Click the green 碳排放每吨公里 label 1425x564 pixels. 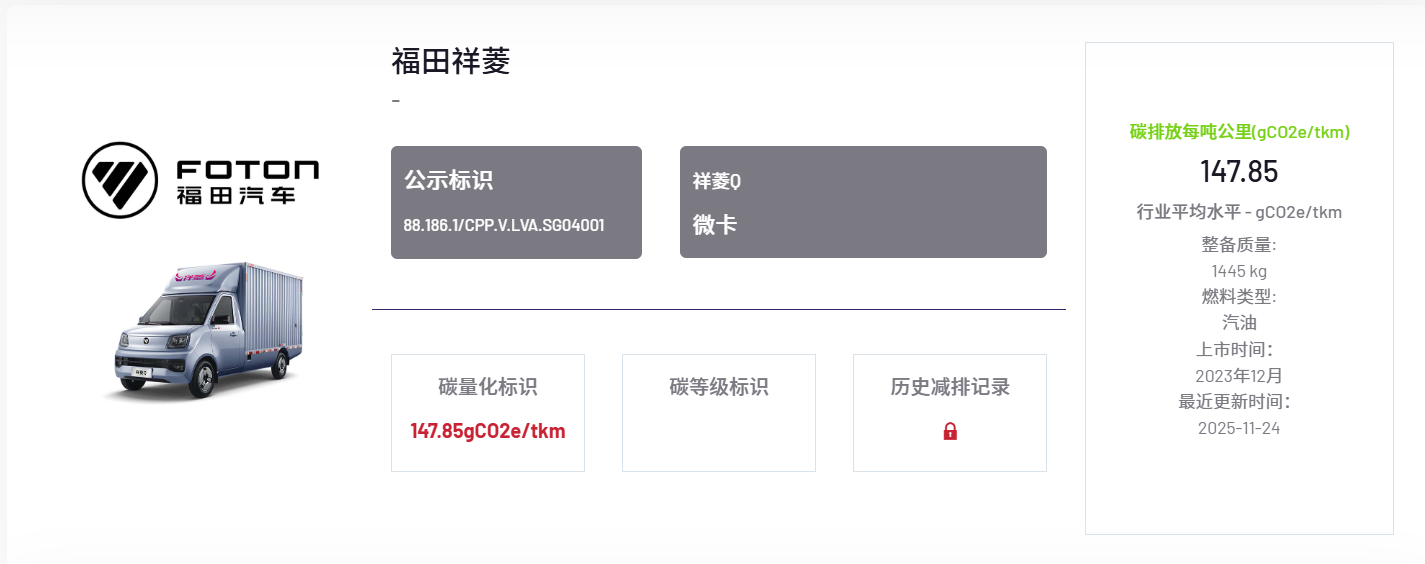pyautogui.click(x=1239, y=132)
